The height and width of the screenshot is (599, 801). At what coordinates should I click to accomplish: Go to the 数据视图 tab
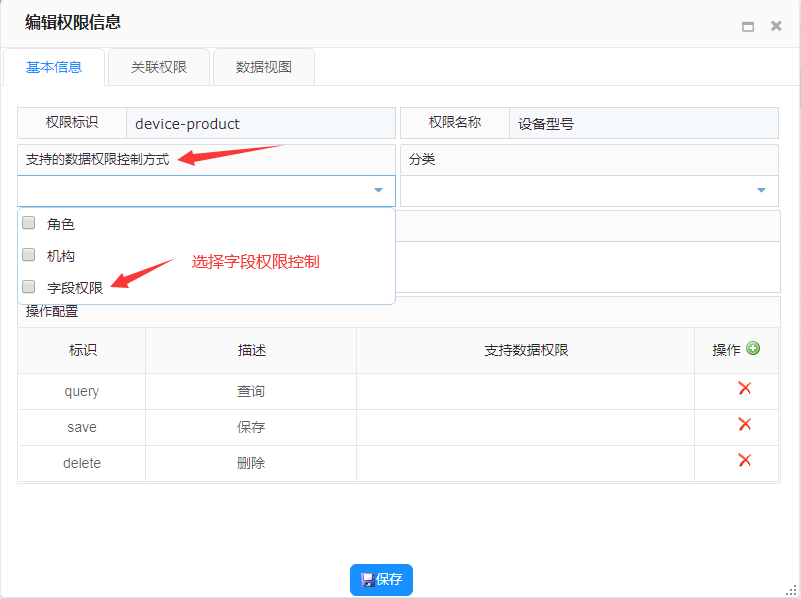[264, 67]
